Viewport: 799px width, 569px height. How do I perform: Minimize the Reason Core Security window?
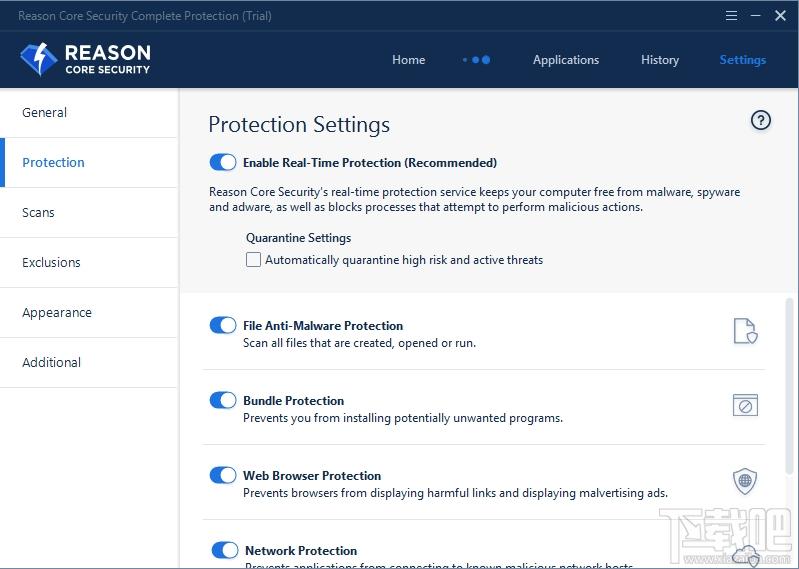(756, 16)
